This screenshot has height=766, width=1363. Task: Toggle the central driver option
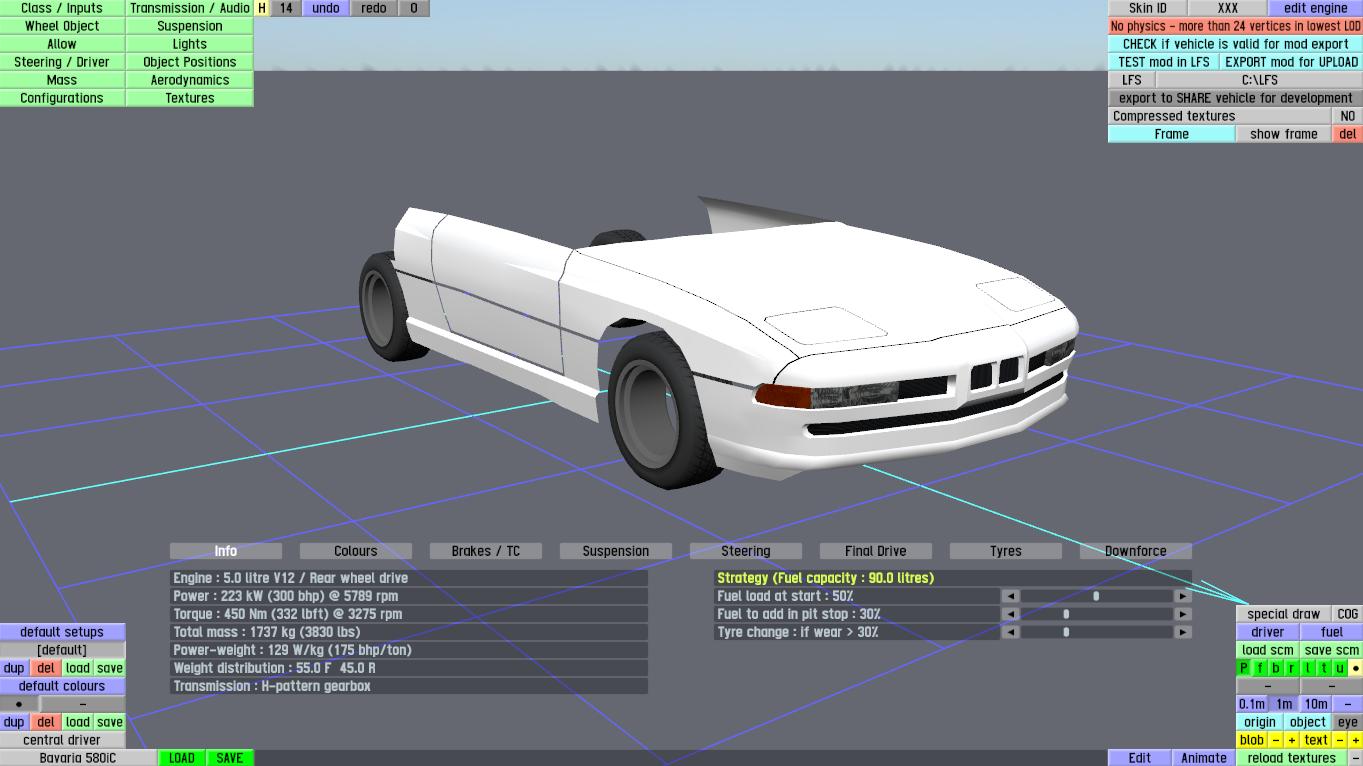62,740
